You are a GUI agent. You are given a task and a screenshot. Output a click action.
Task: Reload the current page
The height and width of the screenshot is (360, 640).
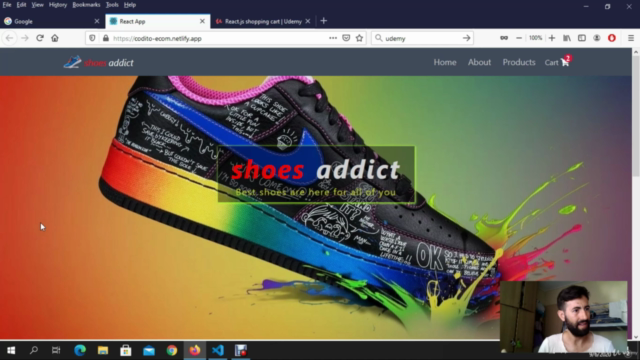pyautogui.click(x=40, y=38)
